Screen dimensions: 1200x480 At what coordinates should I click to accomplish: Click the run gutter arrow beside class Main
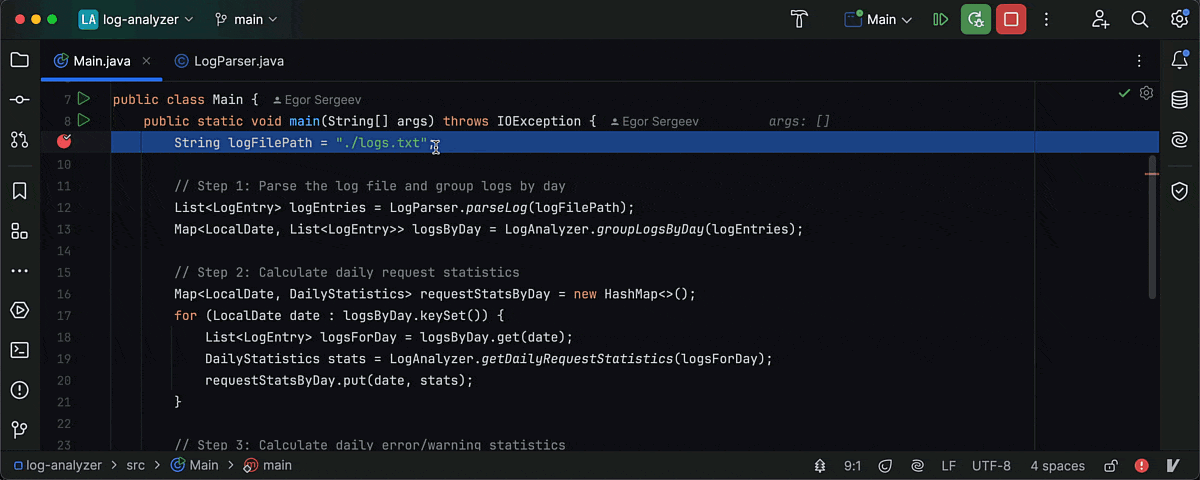tap(84, 99)
